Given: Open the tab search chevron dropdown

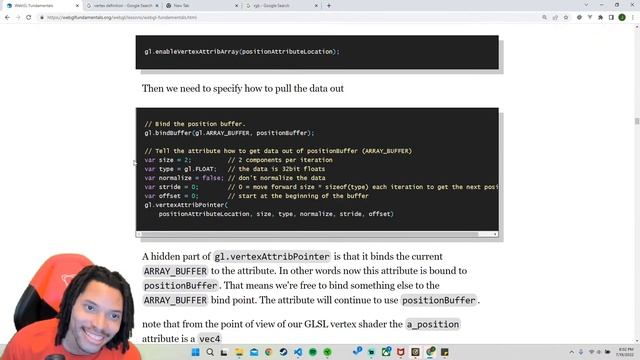Looking at the screenshot, I should (586, 5).
